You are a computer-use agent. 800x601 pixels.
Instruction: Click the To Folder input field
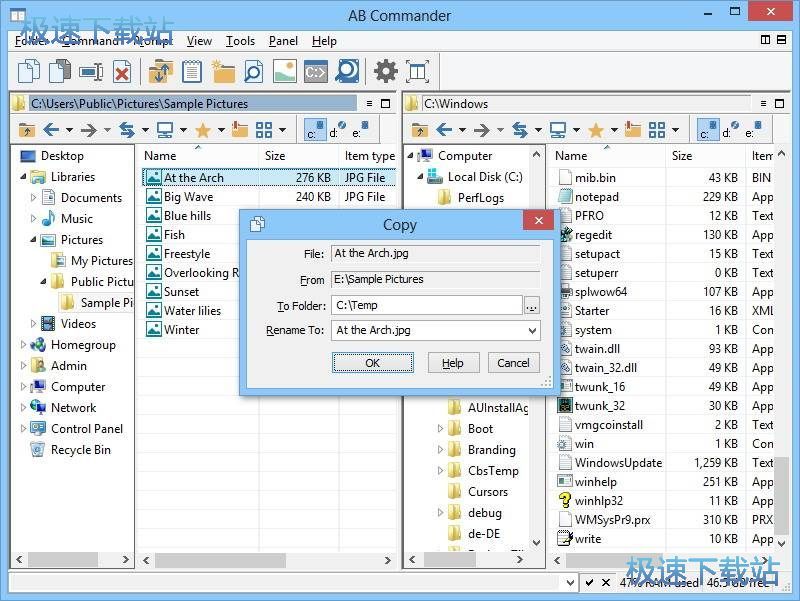point(427,305)
